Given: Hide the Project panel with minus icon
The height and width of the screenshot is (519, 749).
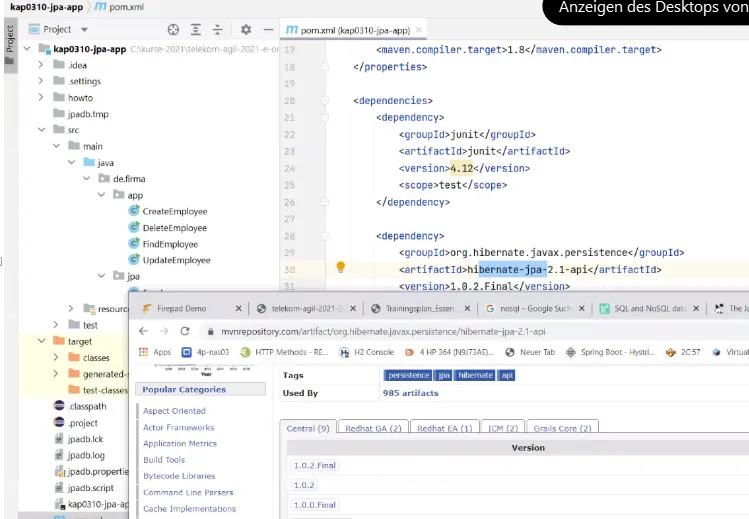Looking at the screenshot, I should click(268, 30).
